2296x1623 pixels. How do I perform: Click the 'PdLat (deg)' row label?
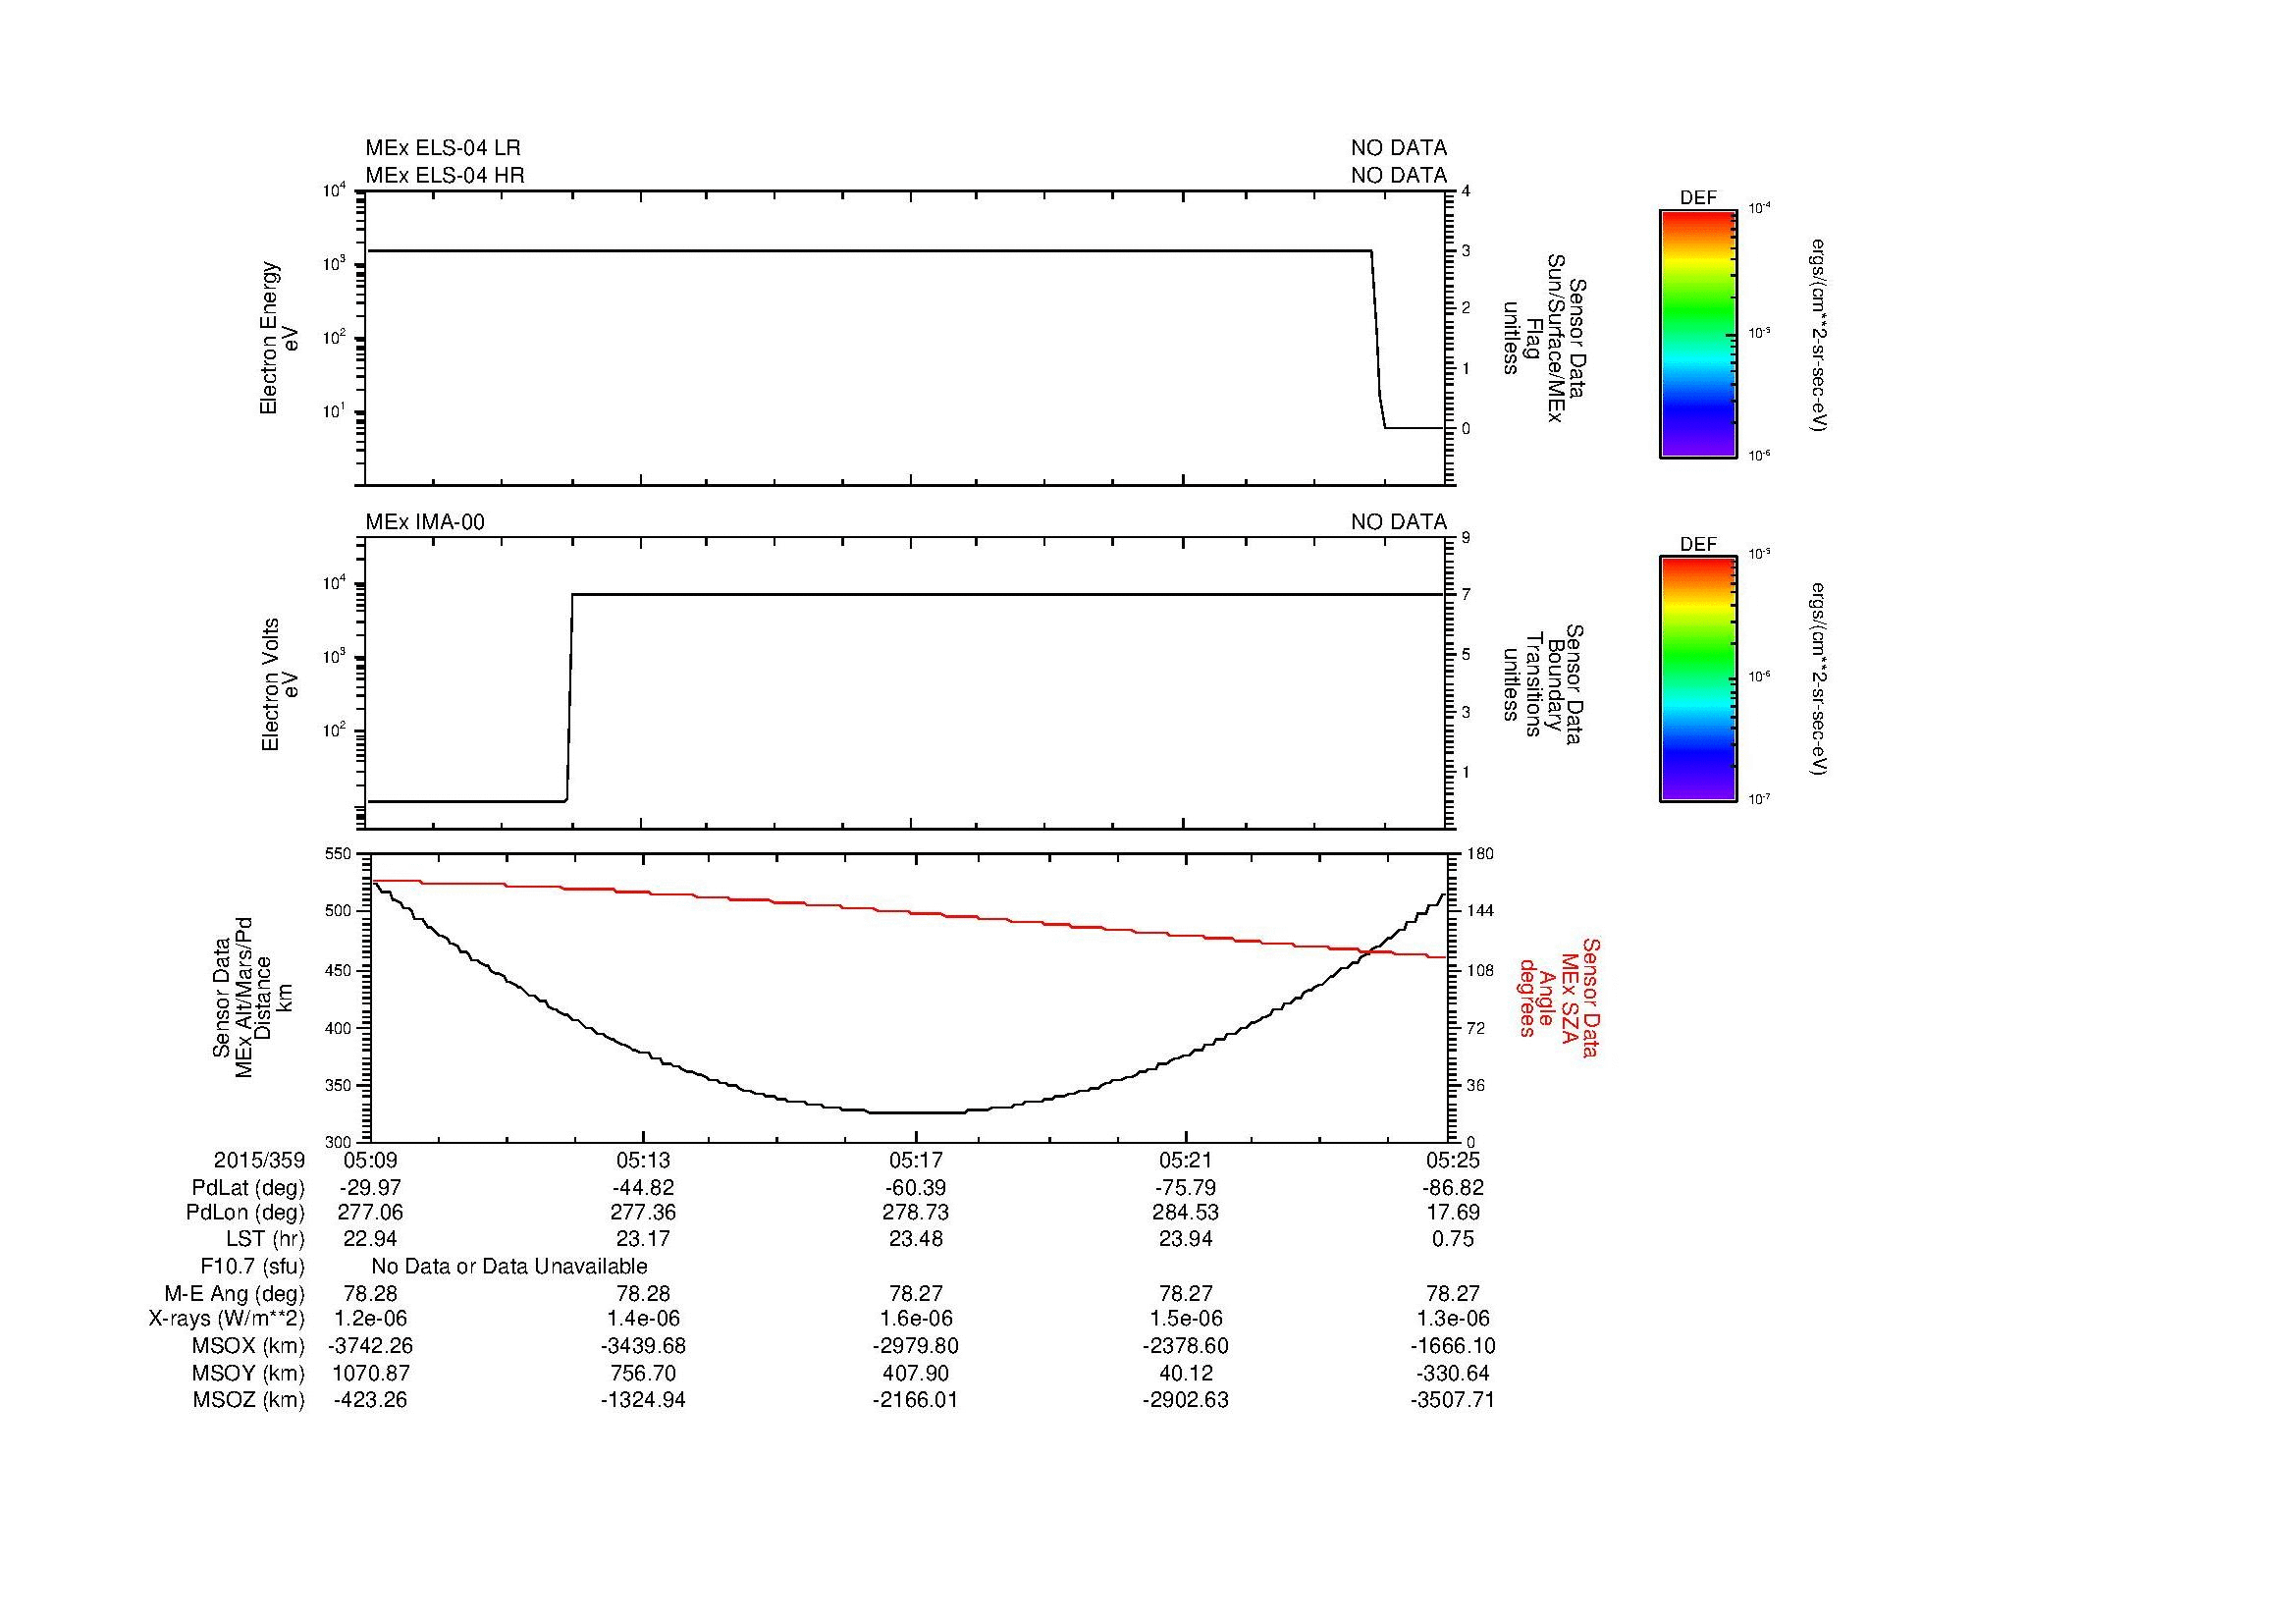pyautogui.click(x=248, y=1188)
